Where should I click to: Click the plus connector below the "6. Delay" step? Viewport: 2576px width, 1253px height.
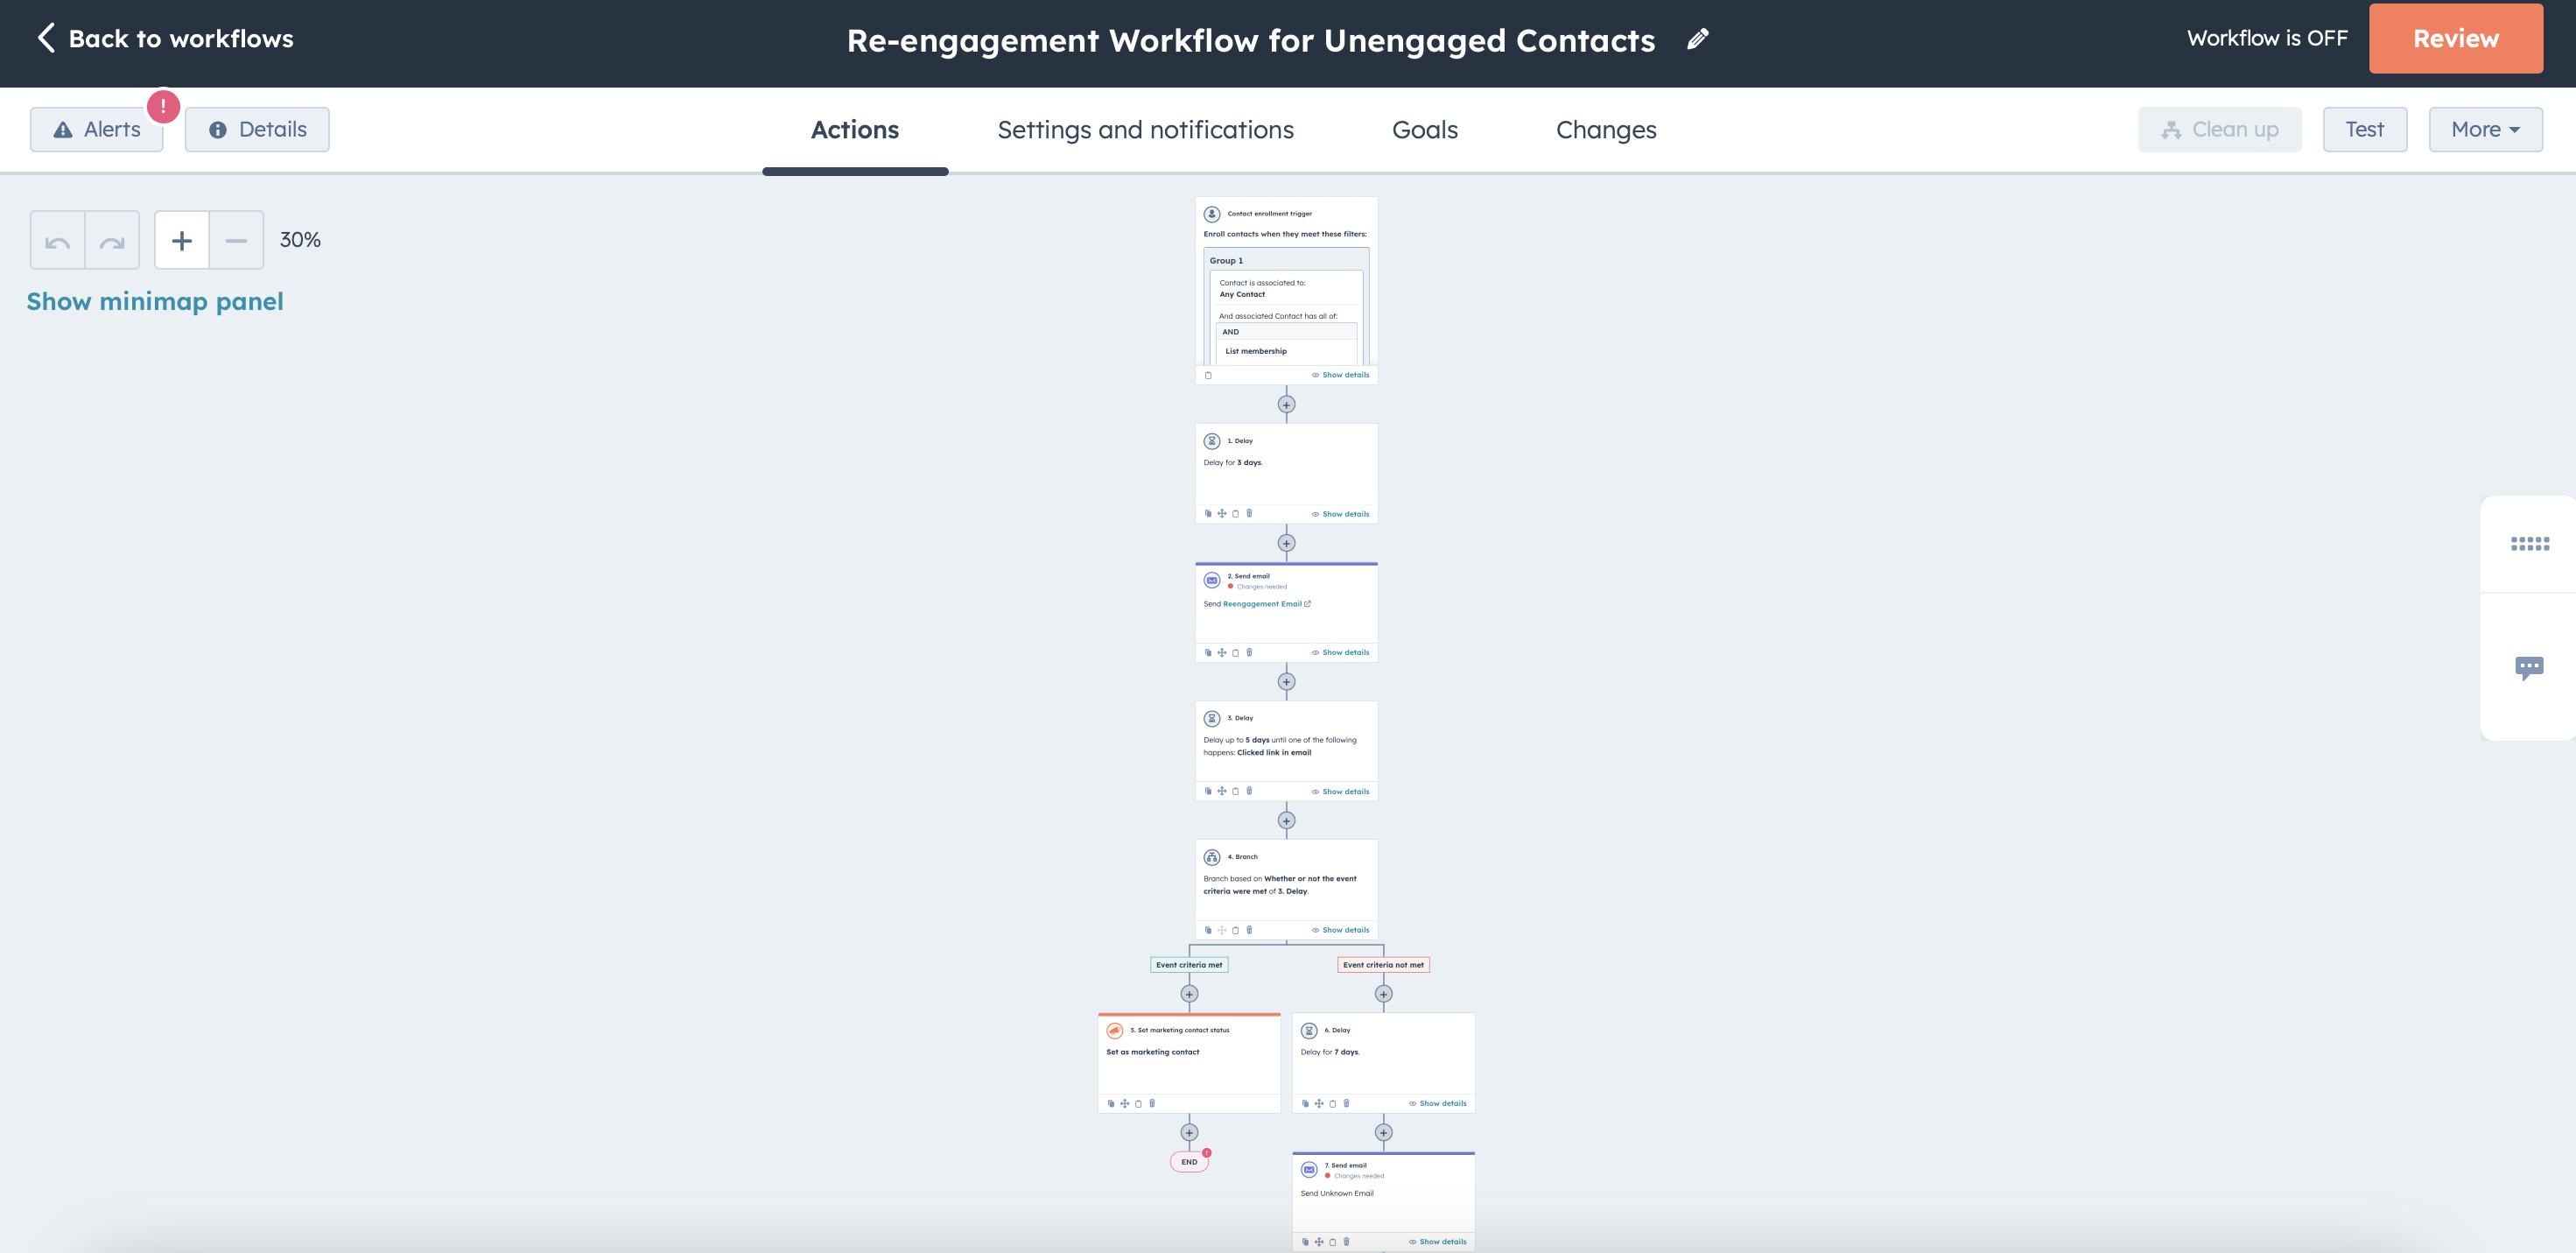click(1384, 1132)
